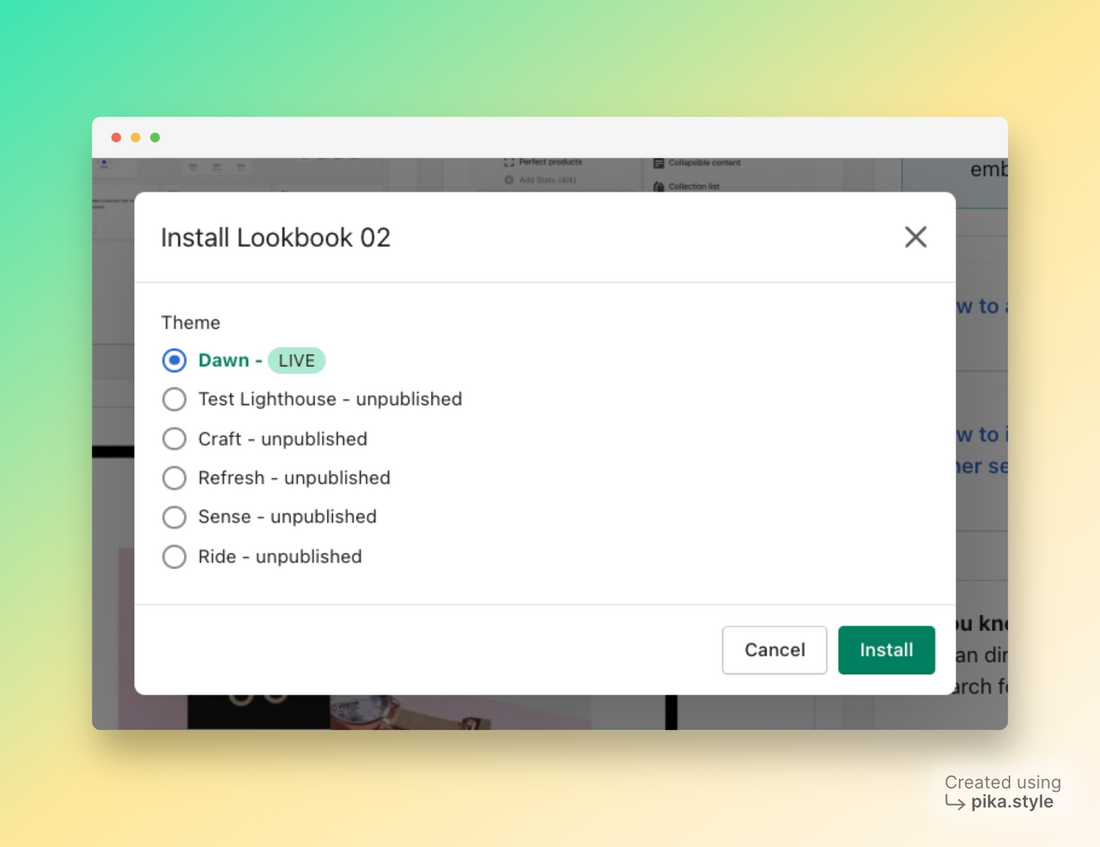Click the Collapsible content section icon
This screenshot has width=1100, height=847.
659,163
